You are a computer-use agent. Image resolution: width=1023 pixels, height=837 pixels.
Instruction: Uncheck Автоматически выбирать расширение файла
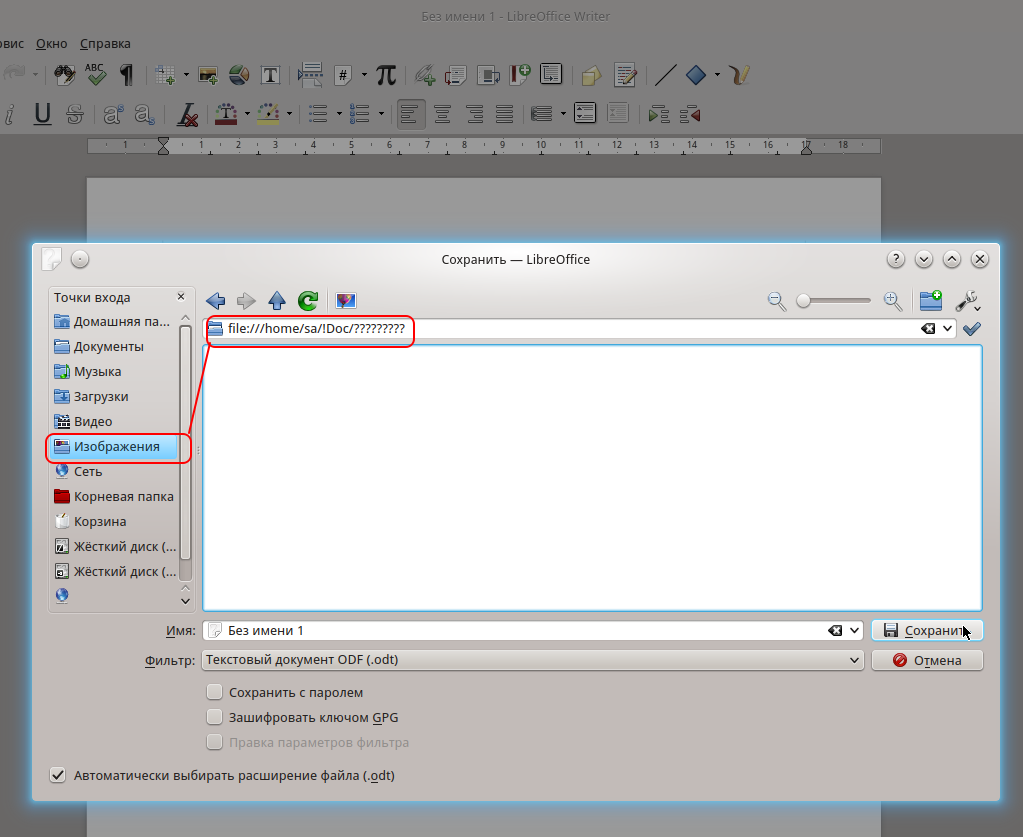point(58,775)
